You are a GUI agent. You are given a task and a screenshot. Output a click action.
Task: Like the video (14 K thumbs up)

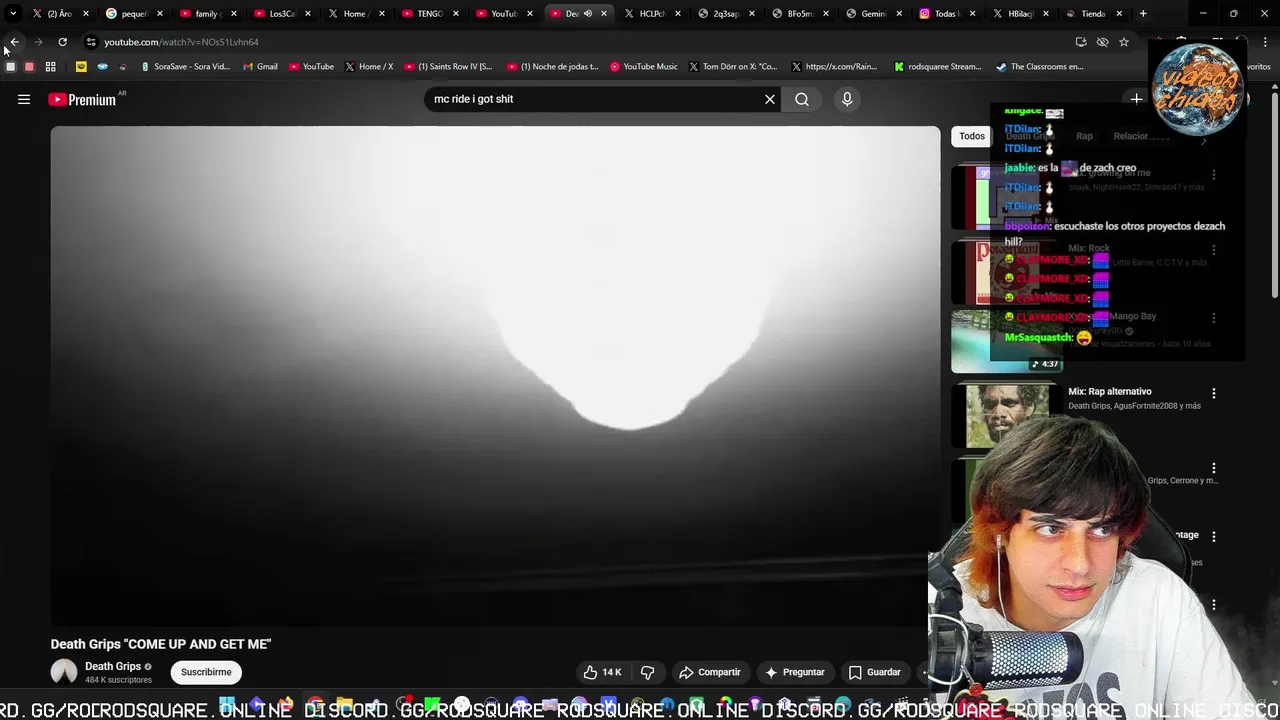tap(602, 672)
